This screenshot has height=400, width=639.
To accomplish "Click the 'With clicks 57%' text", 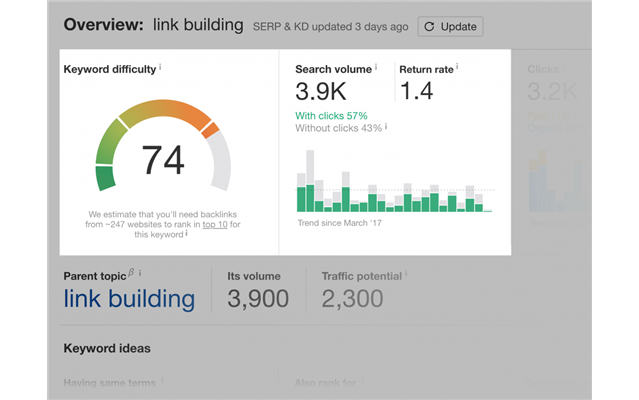I will pos(331,116).
